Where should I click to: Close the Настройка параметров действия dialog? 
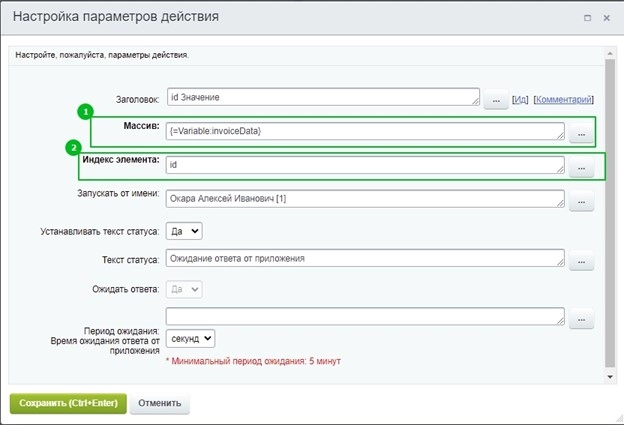606,18
